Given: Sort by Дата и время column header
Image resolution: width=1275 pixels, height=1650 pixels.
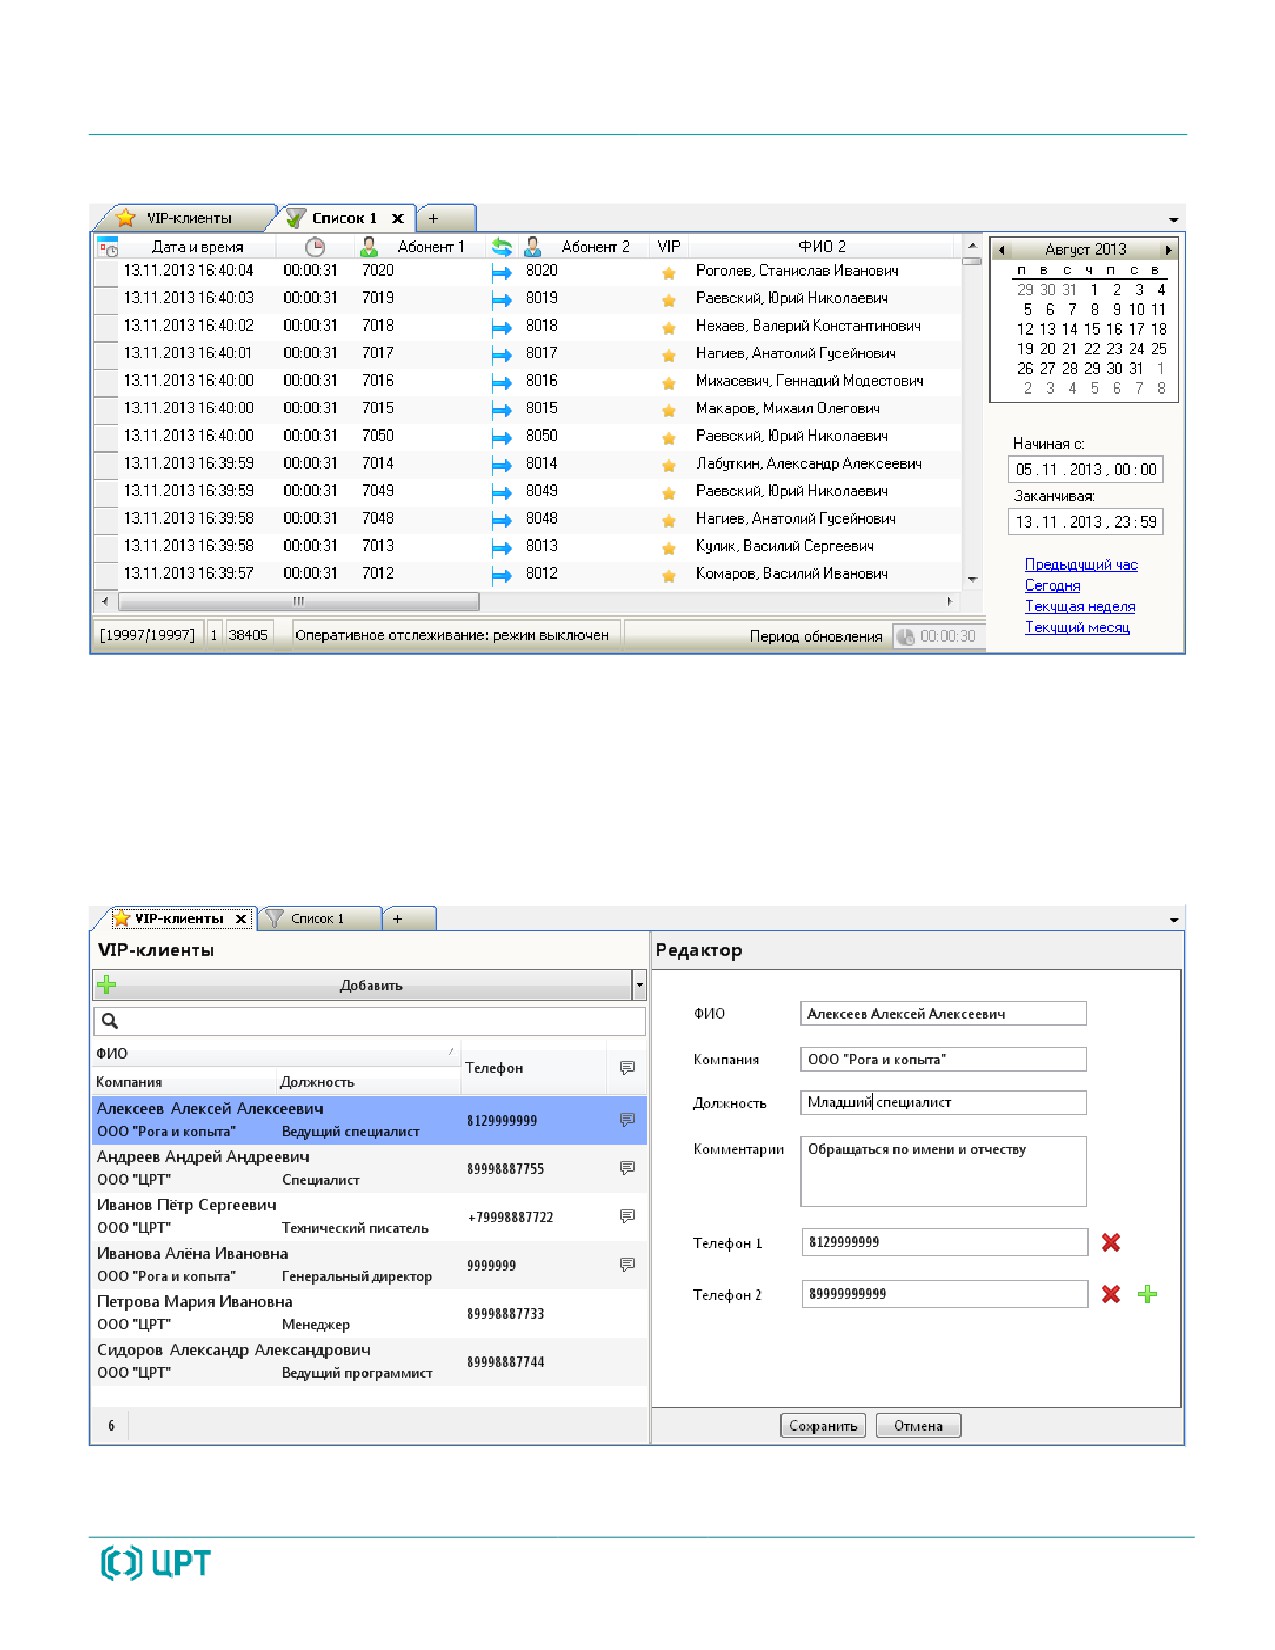Looking at the screenshot, I should [197, 247].
